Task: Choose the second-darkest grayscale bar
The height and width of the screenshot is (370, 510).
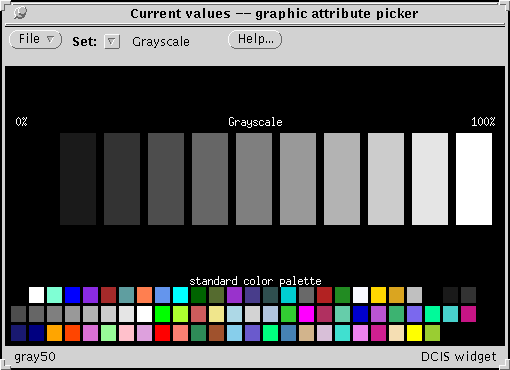Action: click(122, 179)
